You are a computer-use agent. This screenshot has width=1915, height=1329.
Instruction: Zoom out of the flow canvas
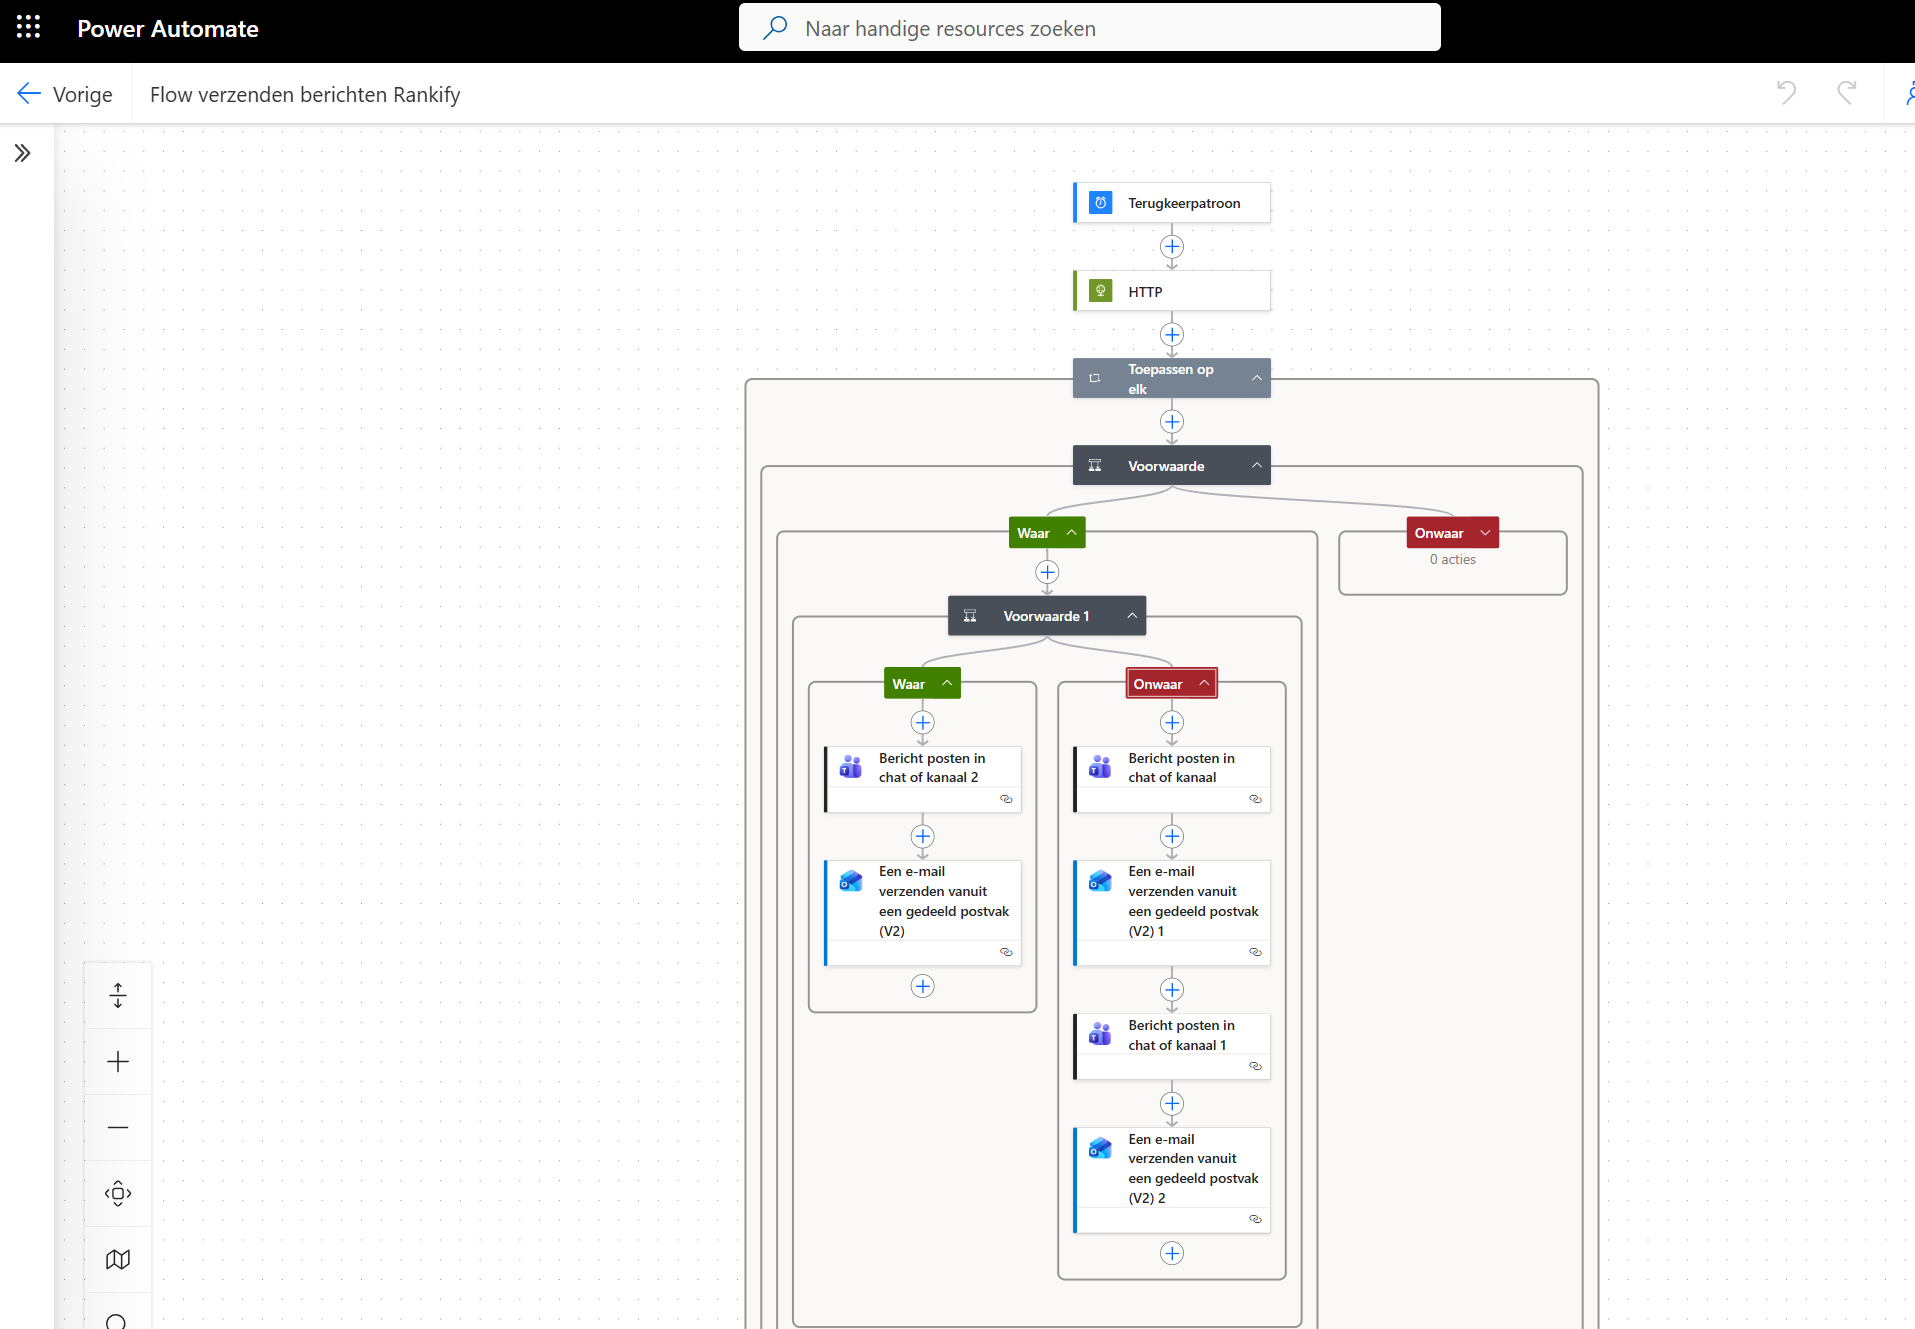click(117, 1127)
